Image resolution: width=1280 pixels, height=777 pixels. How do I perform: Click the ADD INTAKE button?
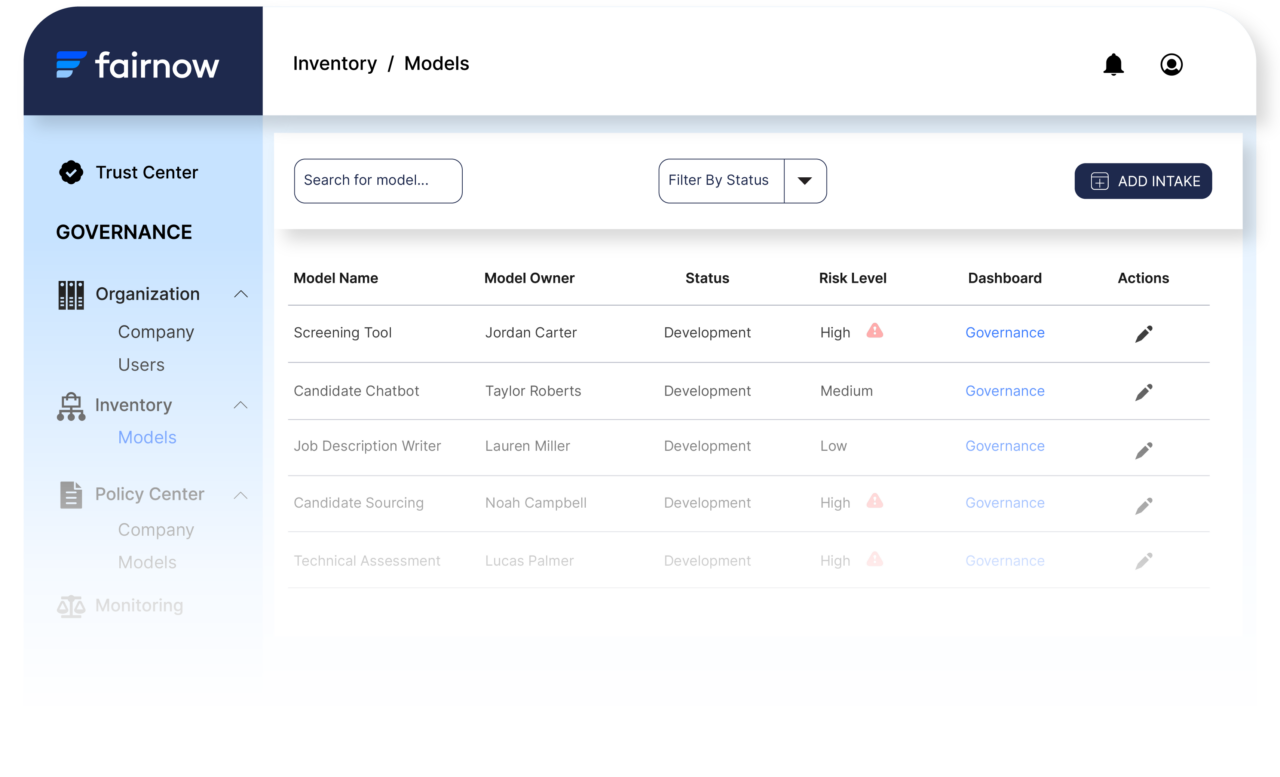click(1143, 181)
